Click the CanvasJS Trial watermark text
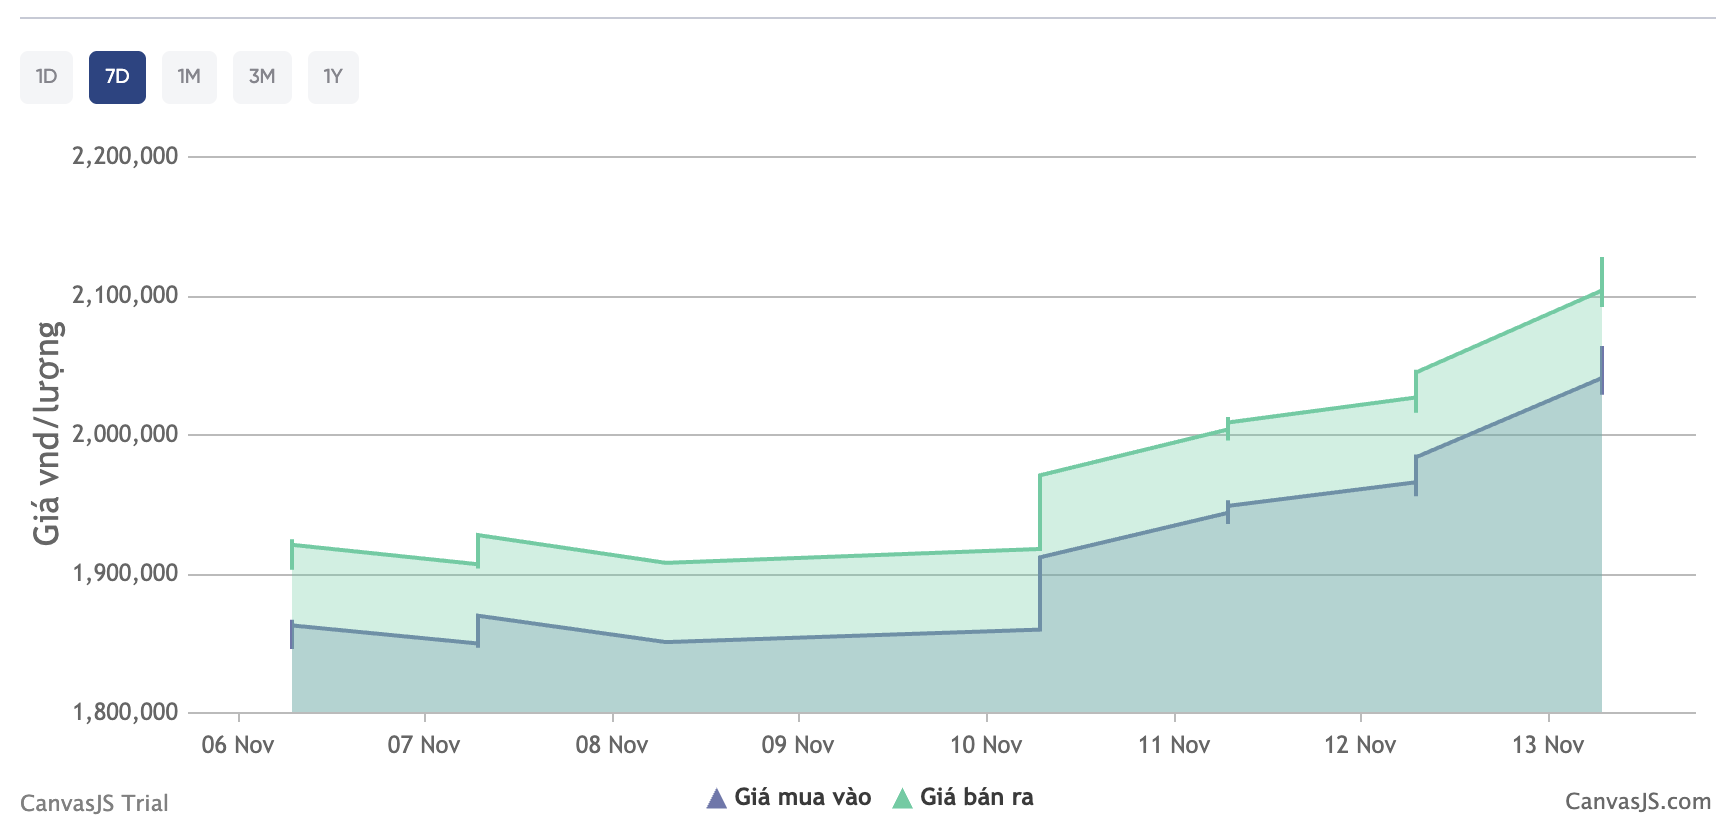The image size is (1726, 840). point(94,803)
